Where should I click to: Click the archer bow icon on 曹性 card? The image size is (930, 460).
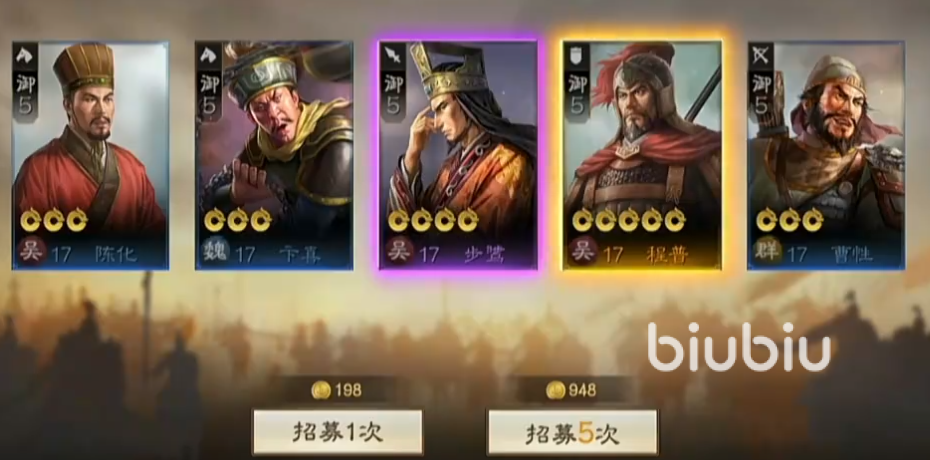[761, 56]
